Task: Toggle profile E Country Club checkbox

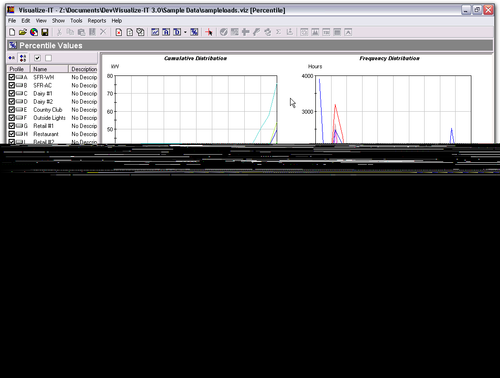Action: (x=12, y=110)
